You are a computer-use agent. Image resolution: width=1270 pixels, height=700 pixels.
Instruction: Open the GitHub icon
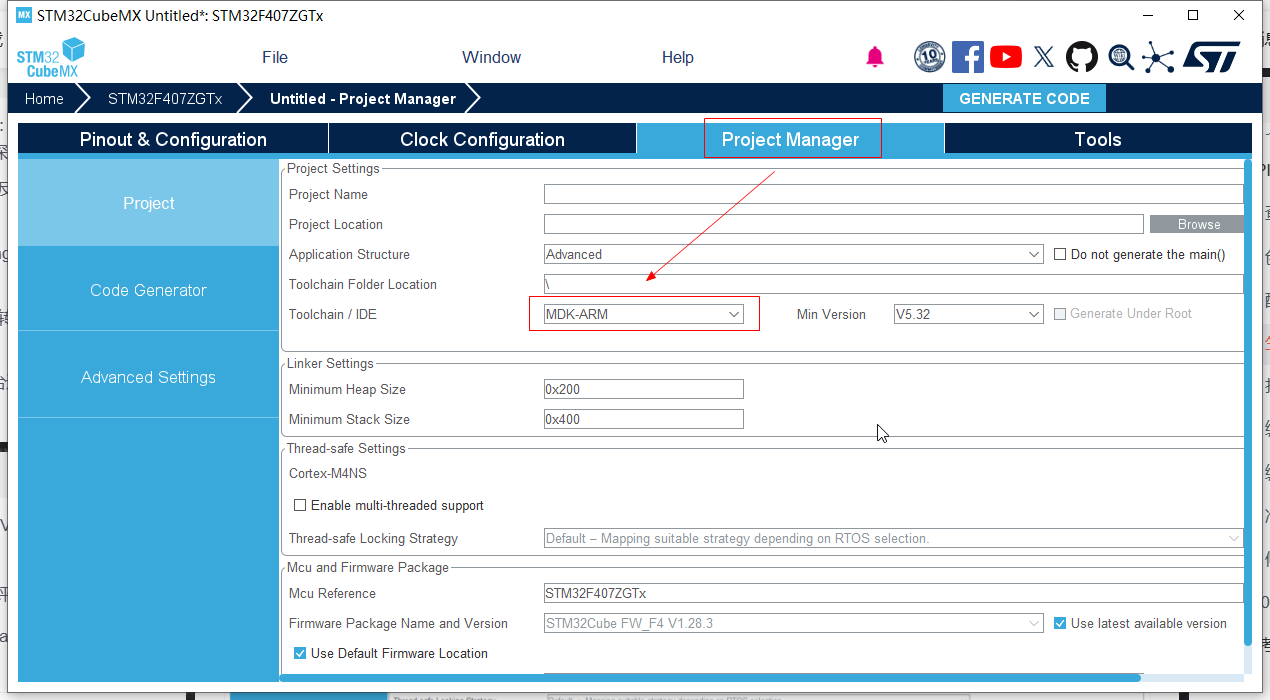[x=1082, y=57]
